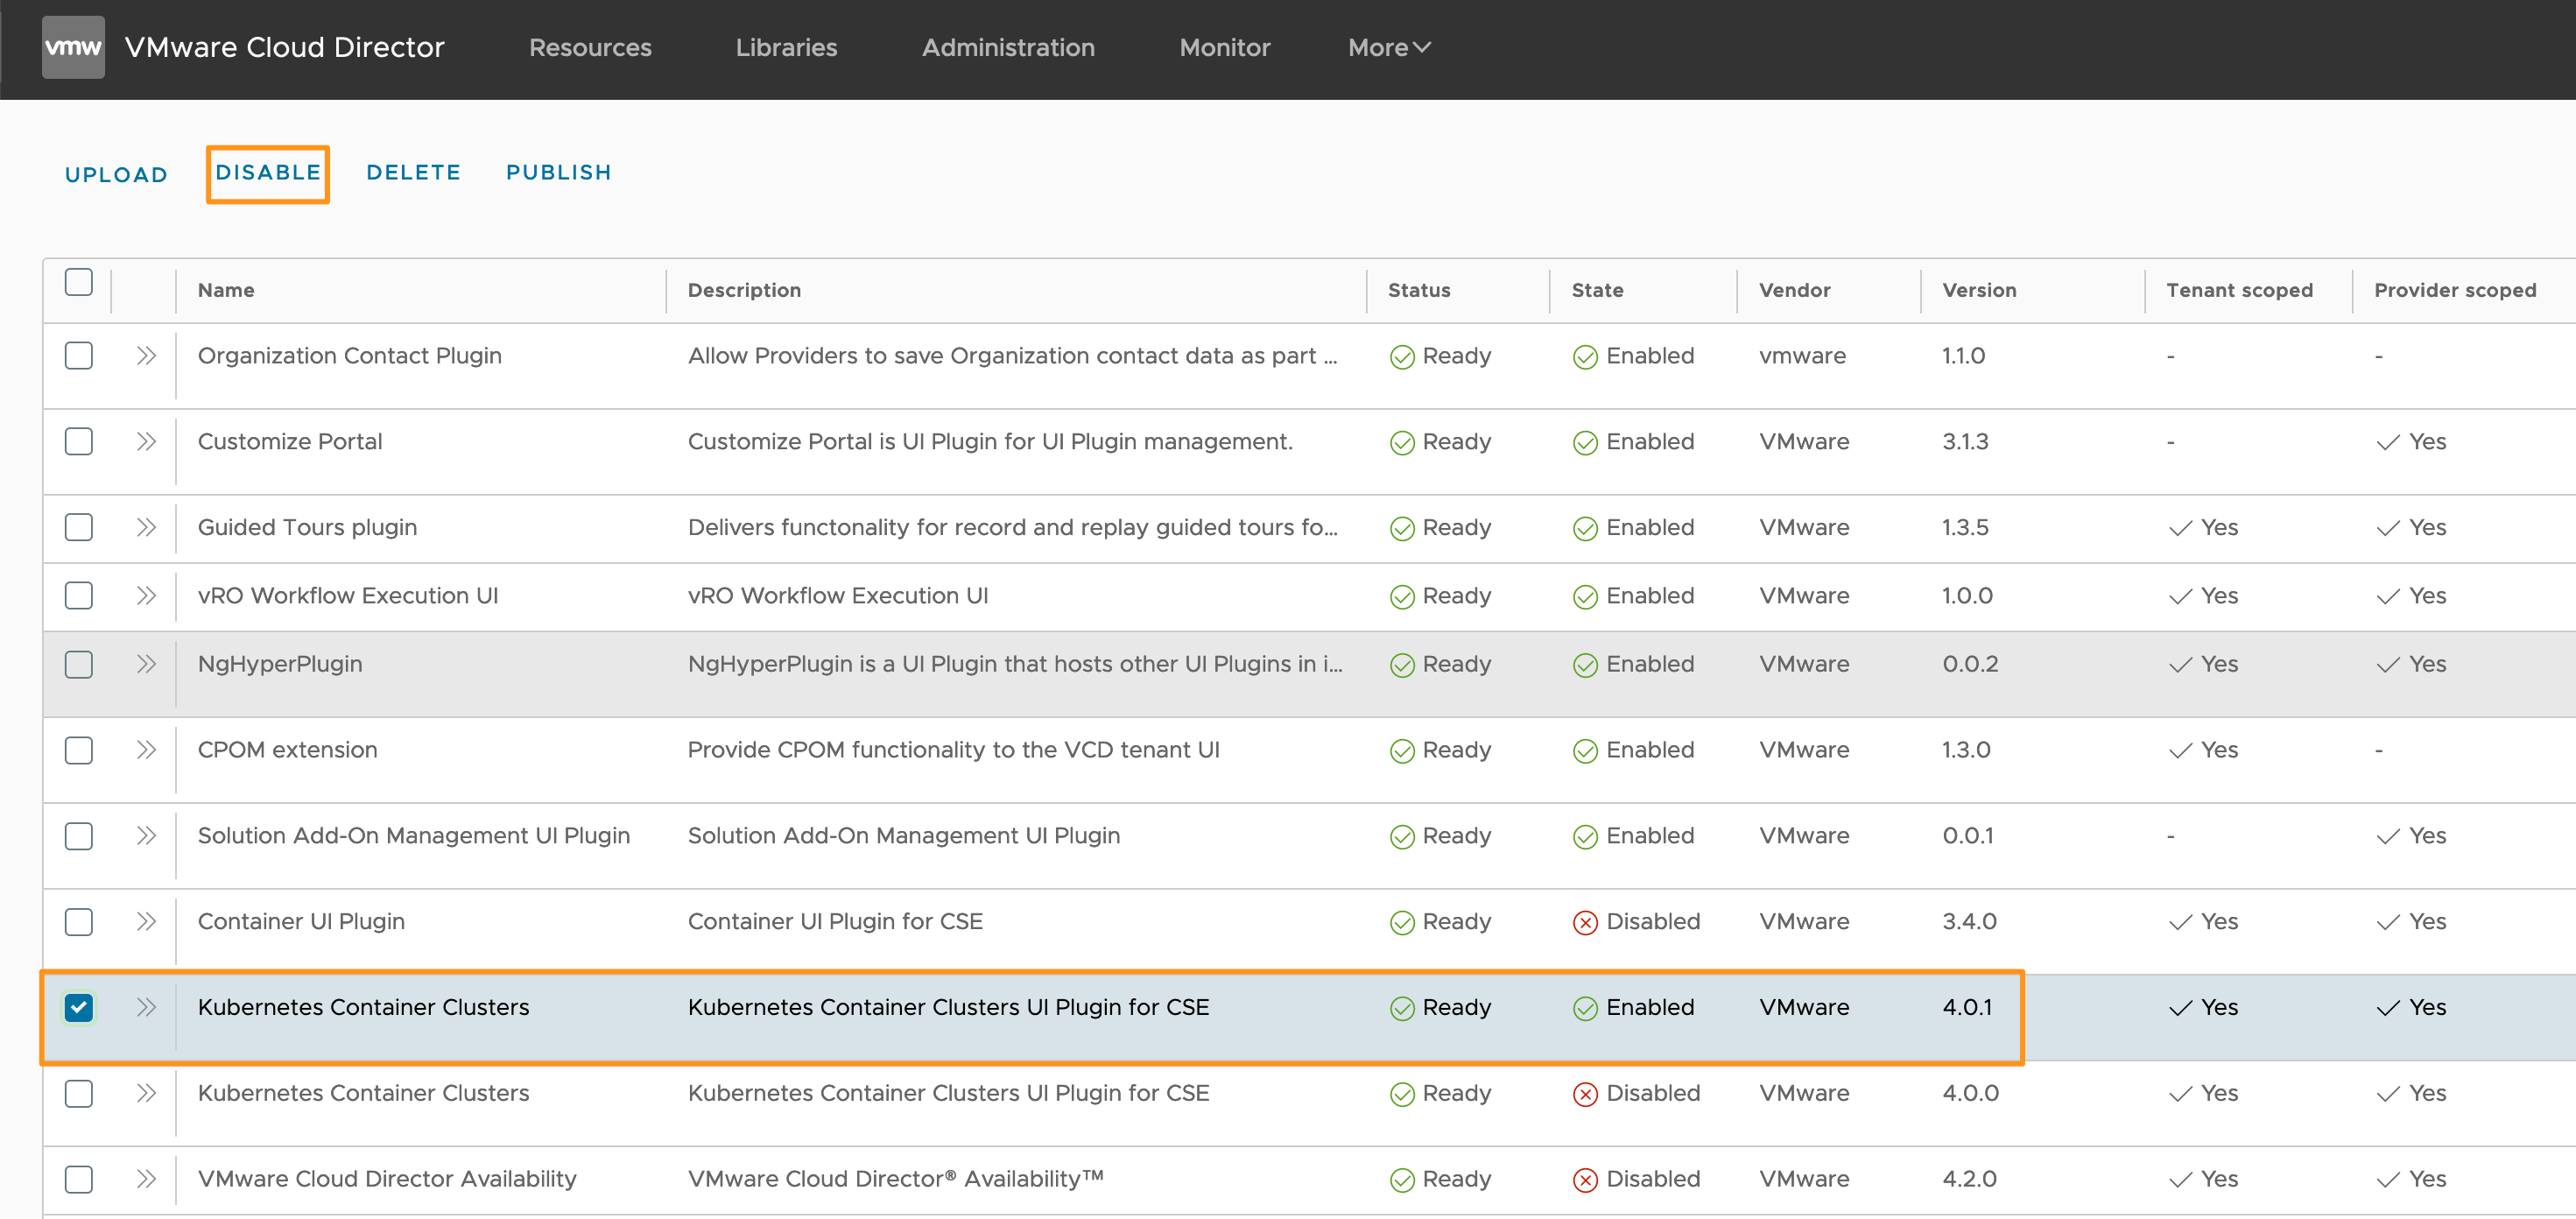Click Enabled icon for Guided Tours plugin
Screen dimensions: 2576x1219
pos(1585,529)
